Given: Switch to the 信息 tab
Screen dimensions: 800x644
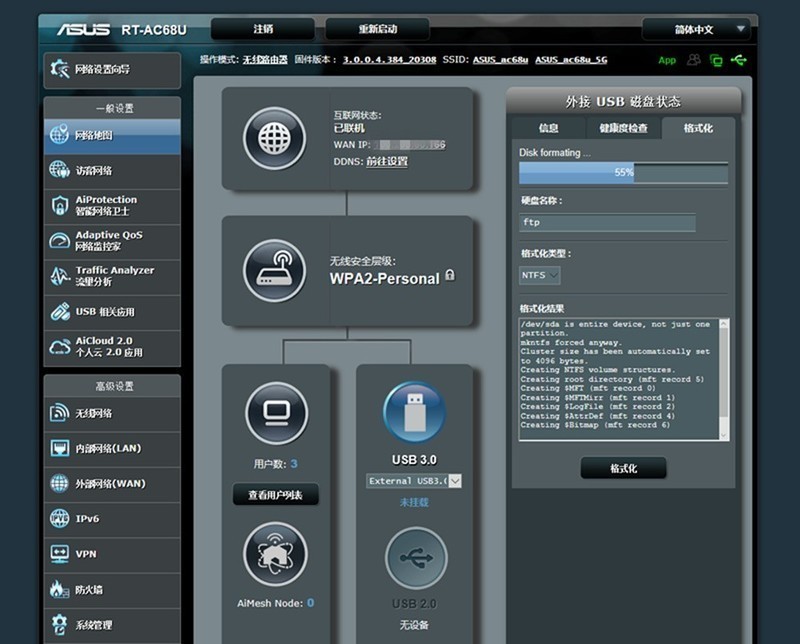Looking at the screenshot, I should click(548, 128).
